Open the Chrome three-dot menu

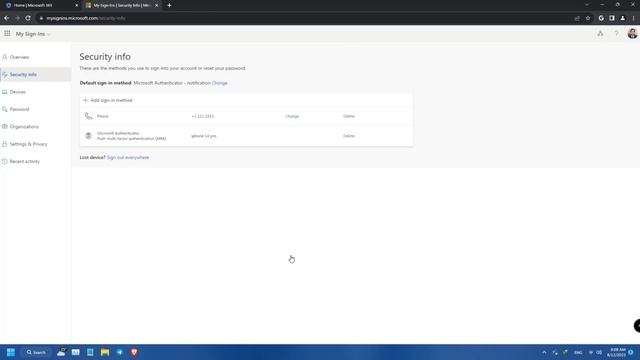[x=633, y=18]
